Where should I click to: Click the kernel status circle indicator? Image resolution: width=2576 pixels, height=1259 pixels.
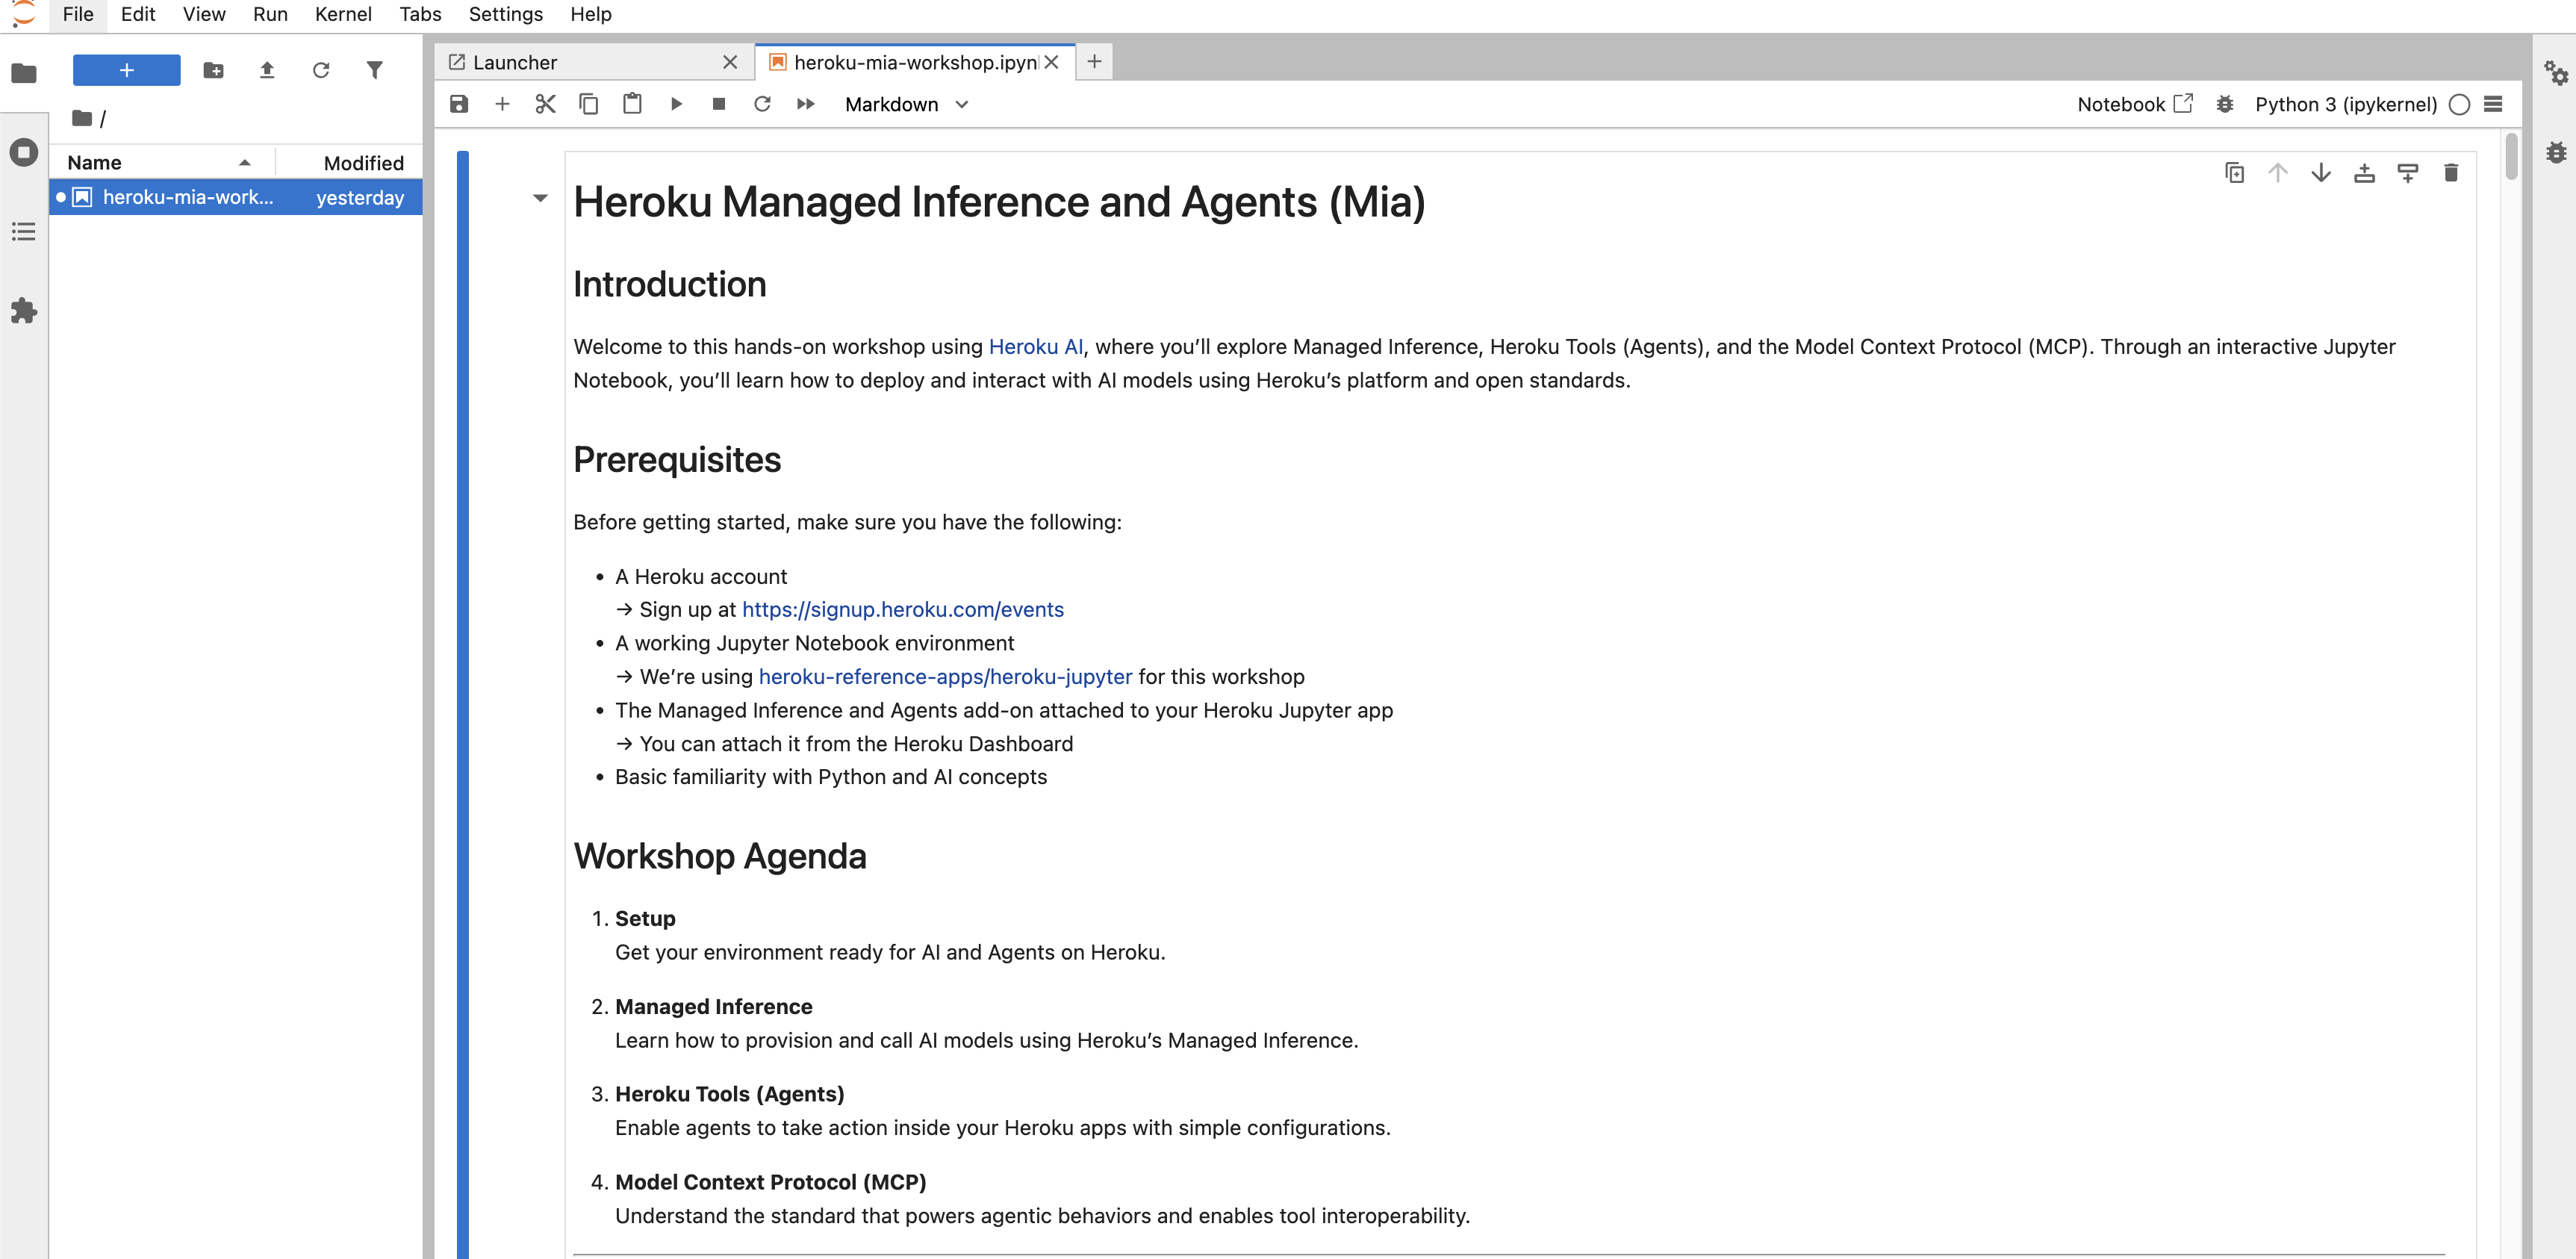coord(2460,104)
